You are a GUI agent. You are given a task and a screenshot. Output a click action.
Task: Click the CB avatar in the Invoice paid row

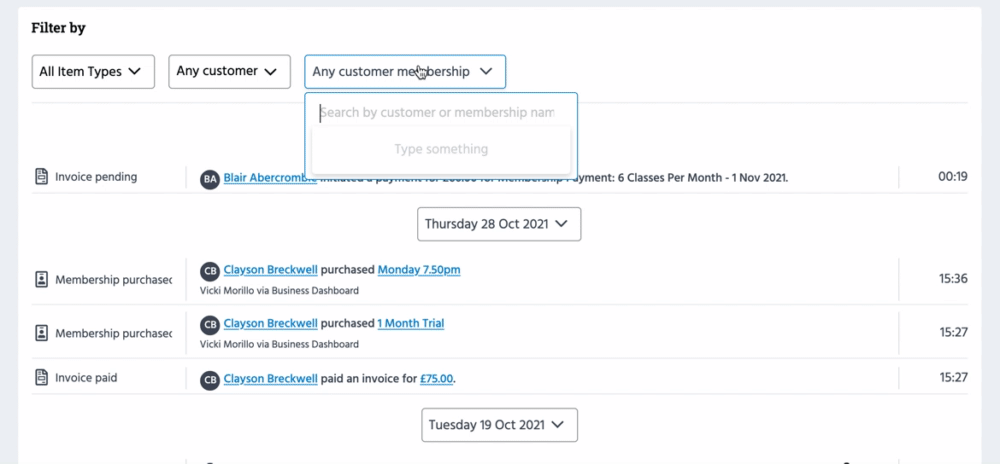point(210,379)
